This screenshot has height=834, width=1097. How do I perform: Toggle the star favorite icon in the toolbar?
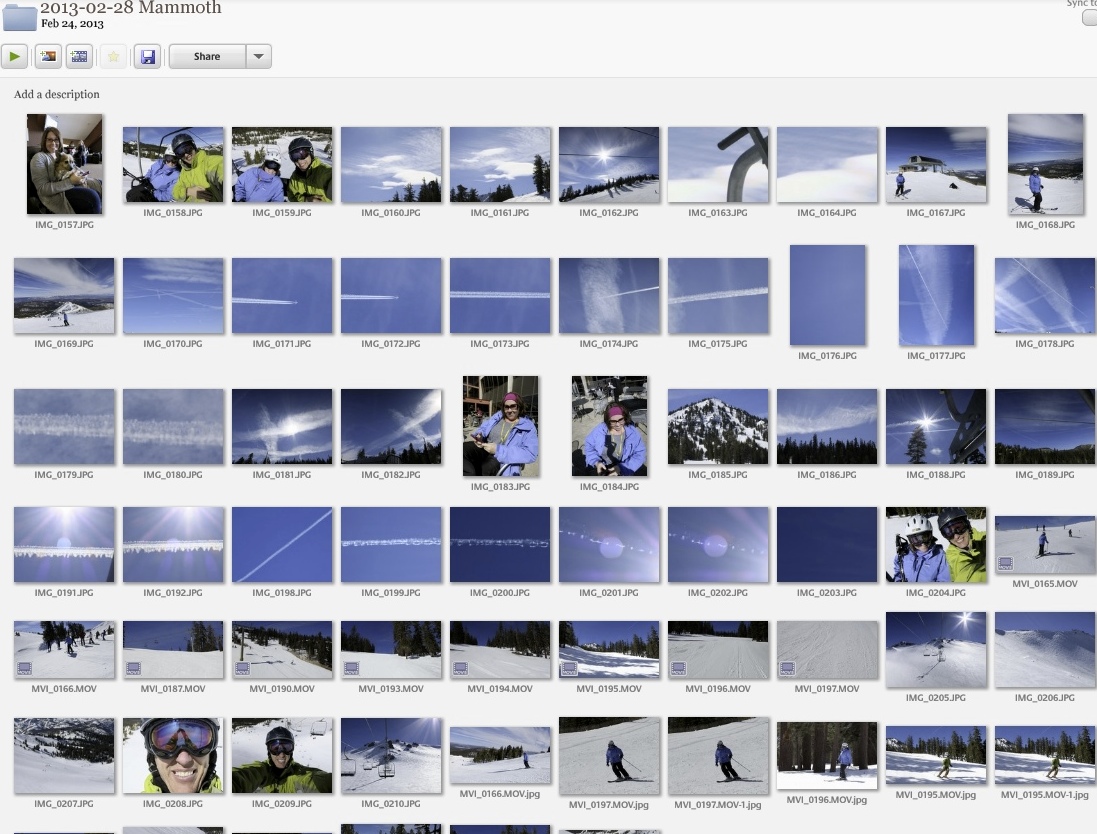point(113,56)
